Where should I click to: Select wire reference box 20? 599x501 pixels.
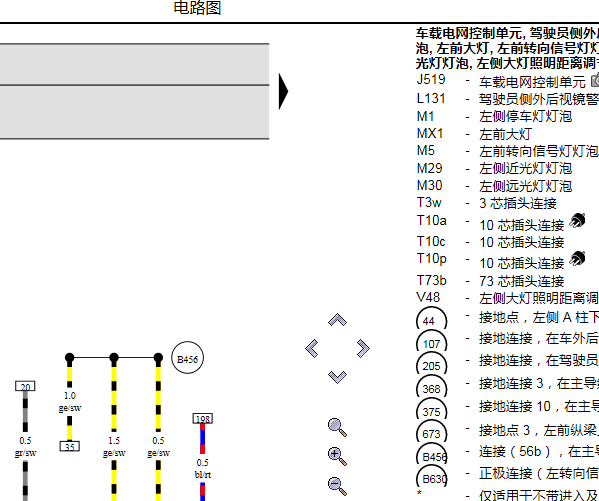point(25,386)
